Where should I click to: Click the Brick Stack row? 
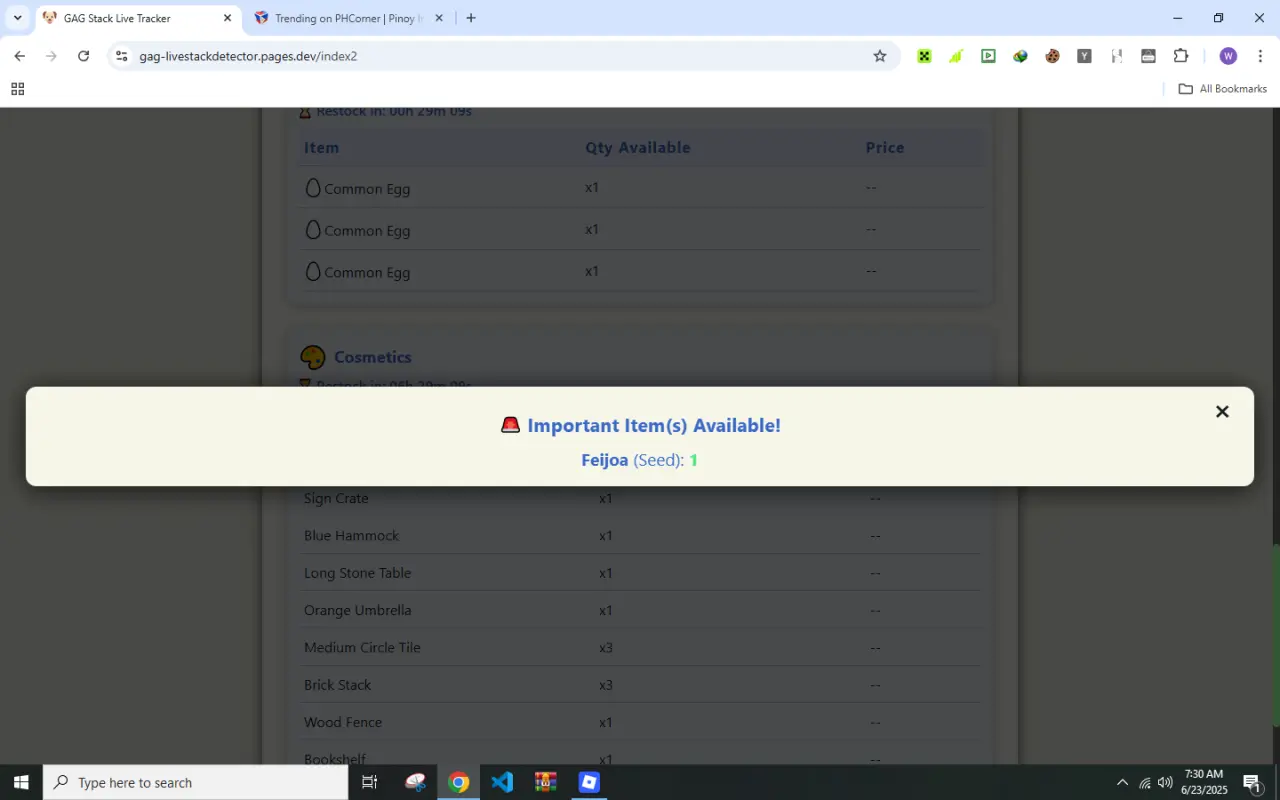tap(640, 684)
